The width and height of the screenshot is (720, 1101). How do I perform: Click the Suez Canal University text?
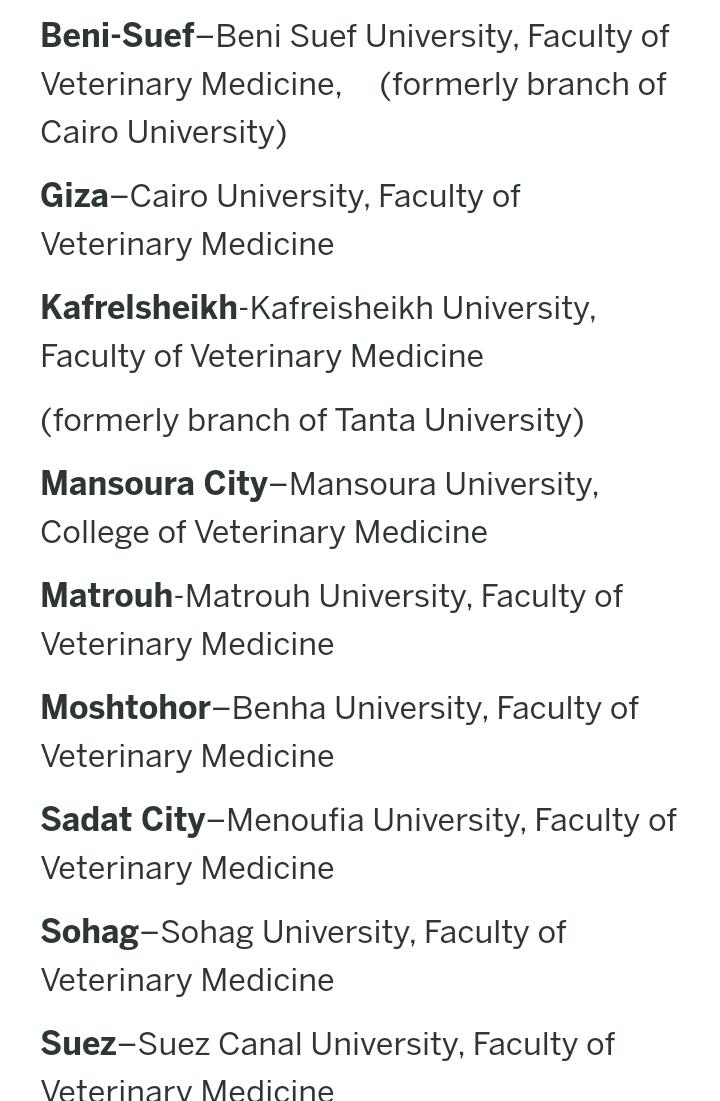point(300,1044)
